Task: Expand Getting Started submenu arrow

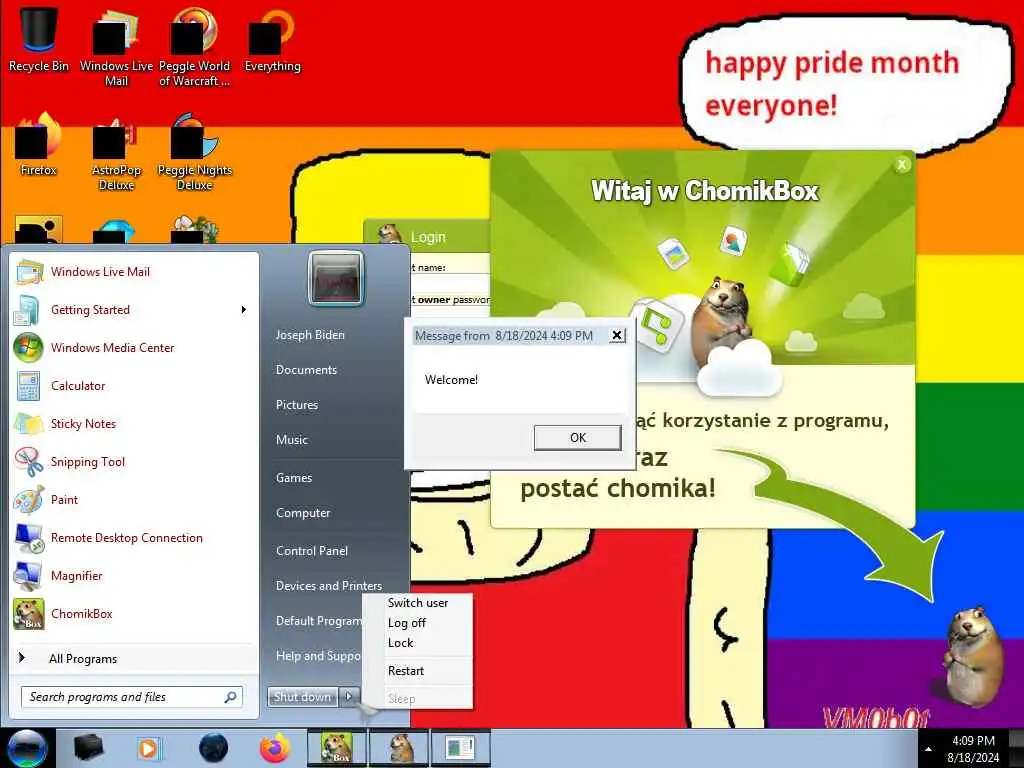Action: click(x=244, y=310)
